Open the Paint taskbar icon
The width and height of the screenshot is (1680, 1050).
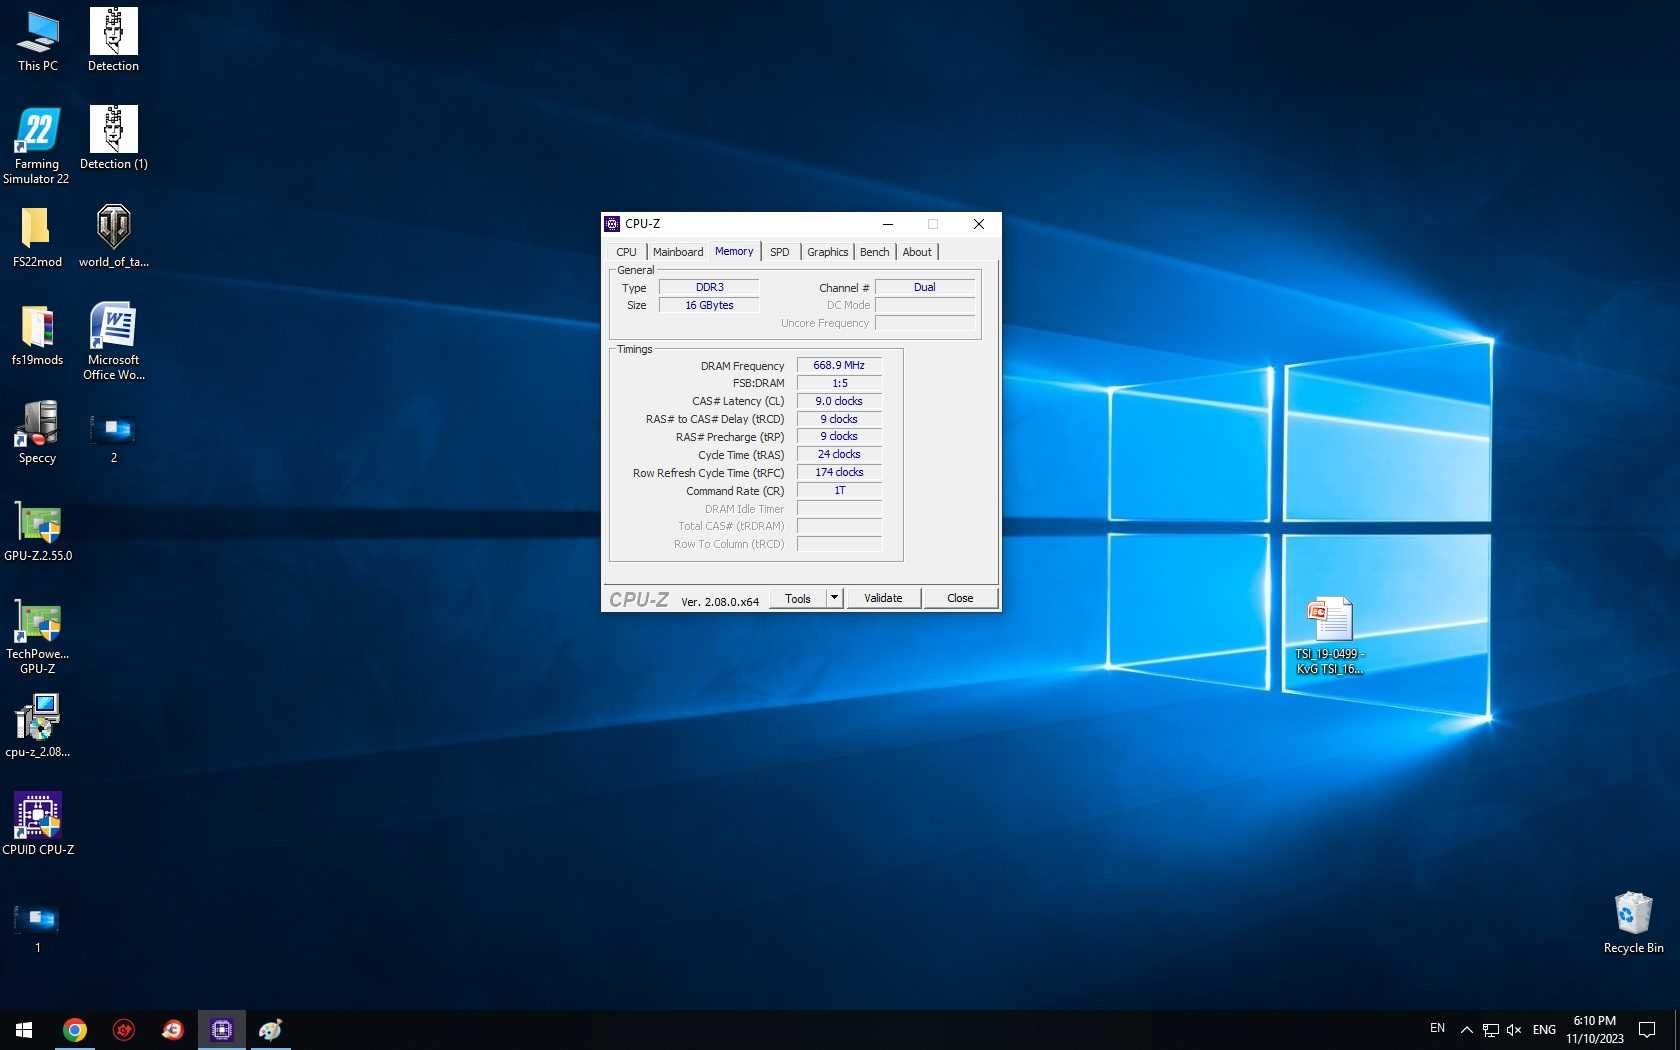[x=271, y=1029]
